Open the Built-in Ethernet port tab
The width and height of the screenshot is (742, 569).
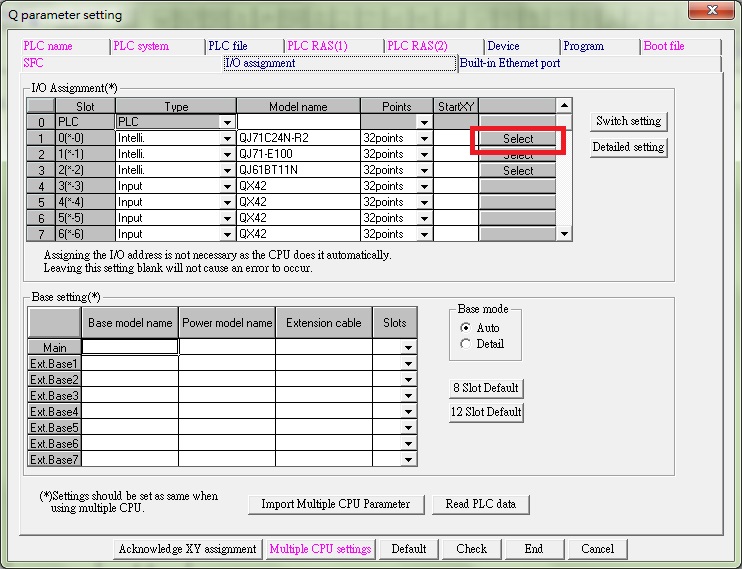pyautogui.click(x=510, y=63)
